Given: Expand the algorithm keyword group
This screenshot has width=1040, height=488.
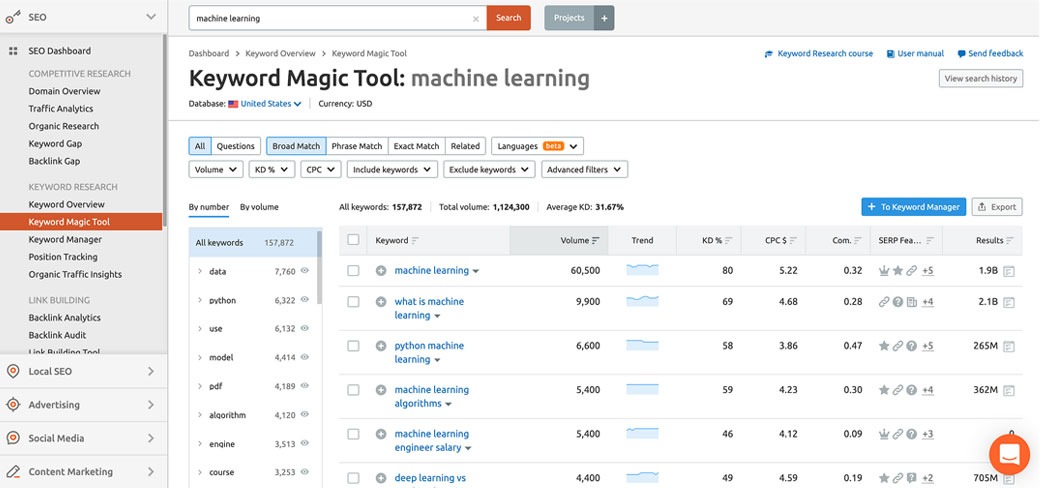Looking at the screenshot, I should [x=200, y=415].
